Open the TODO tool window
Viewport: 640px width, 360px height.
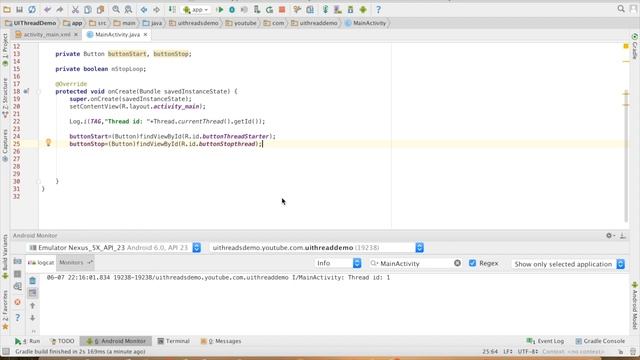pos(62,341)
